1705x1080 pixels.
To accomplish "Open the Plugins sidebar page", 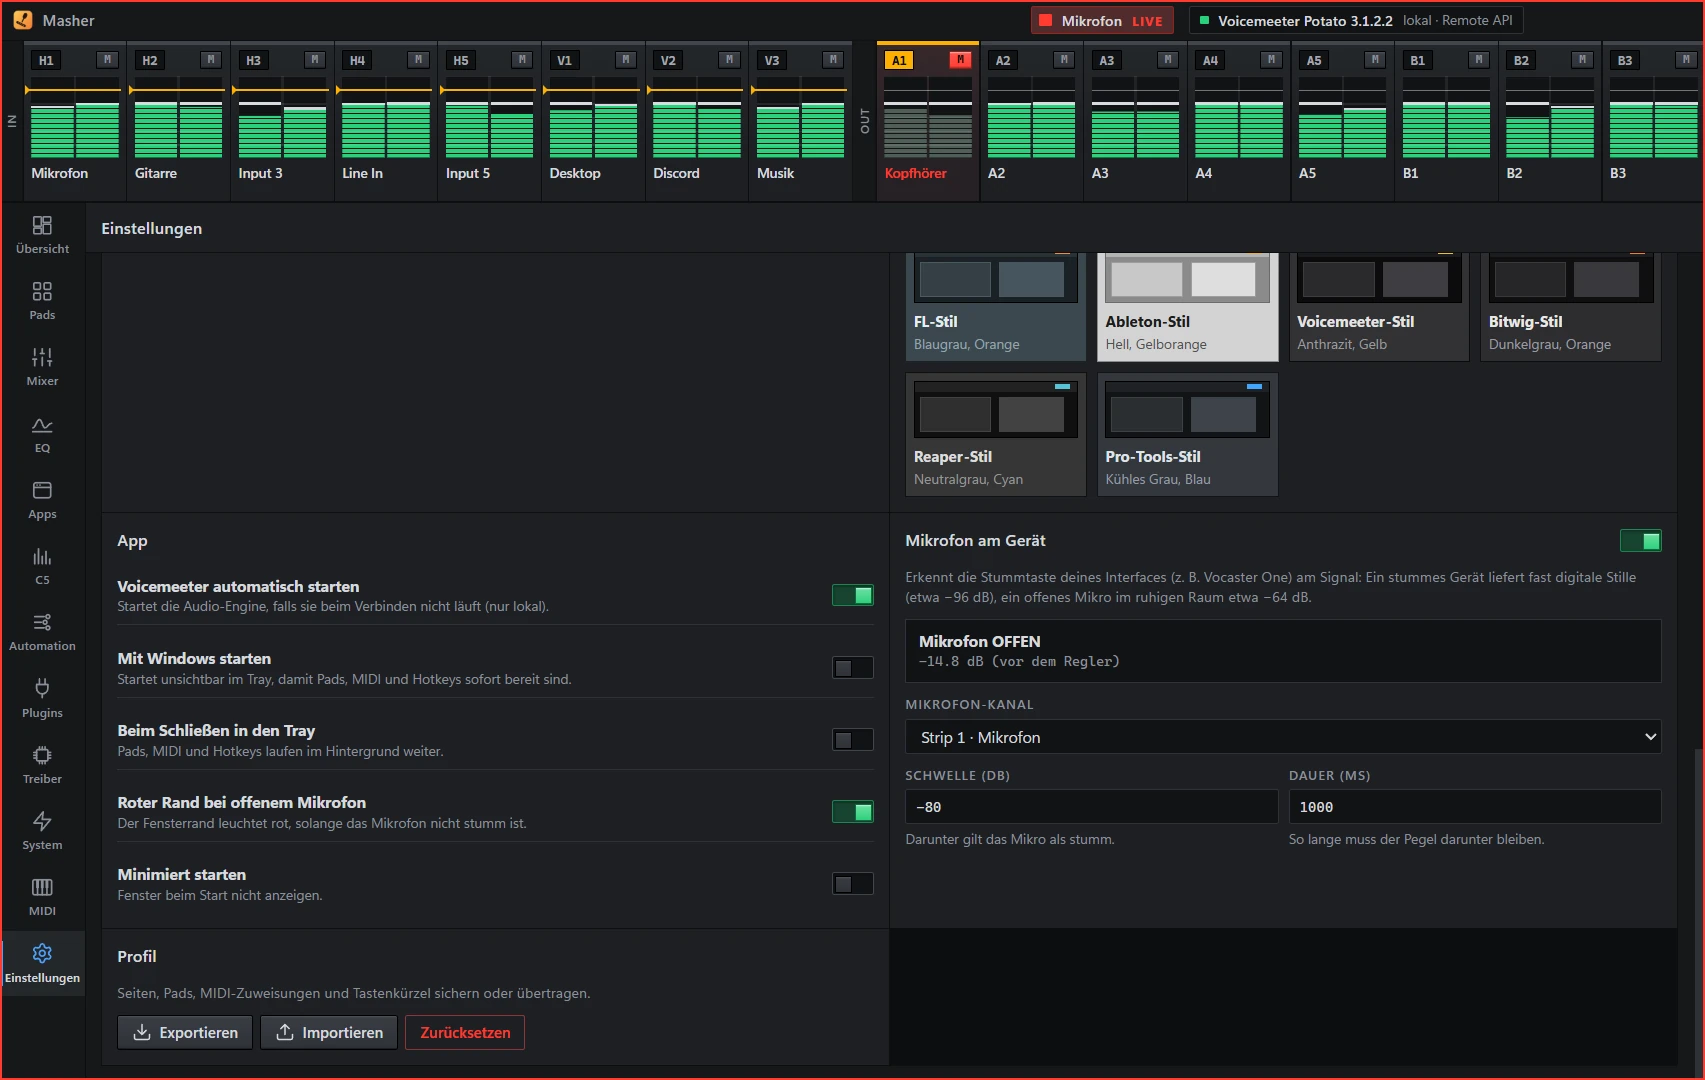I will click(x=42, y=699).
